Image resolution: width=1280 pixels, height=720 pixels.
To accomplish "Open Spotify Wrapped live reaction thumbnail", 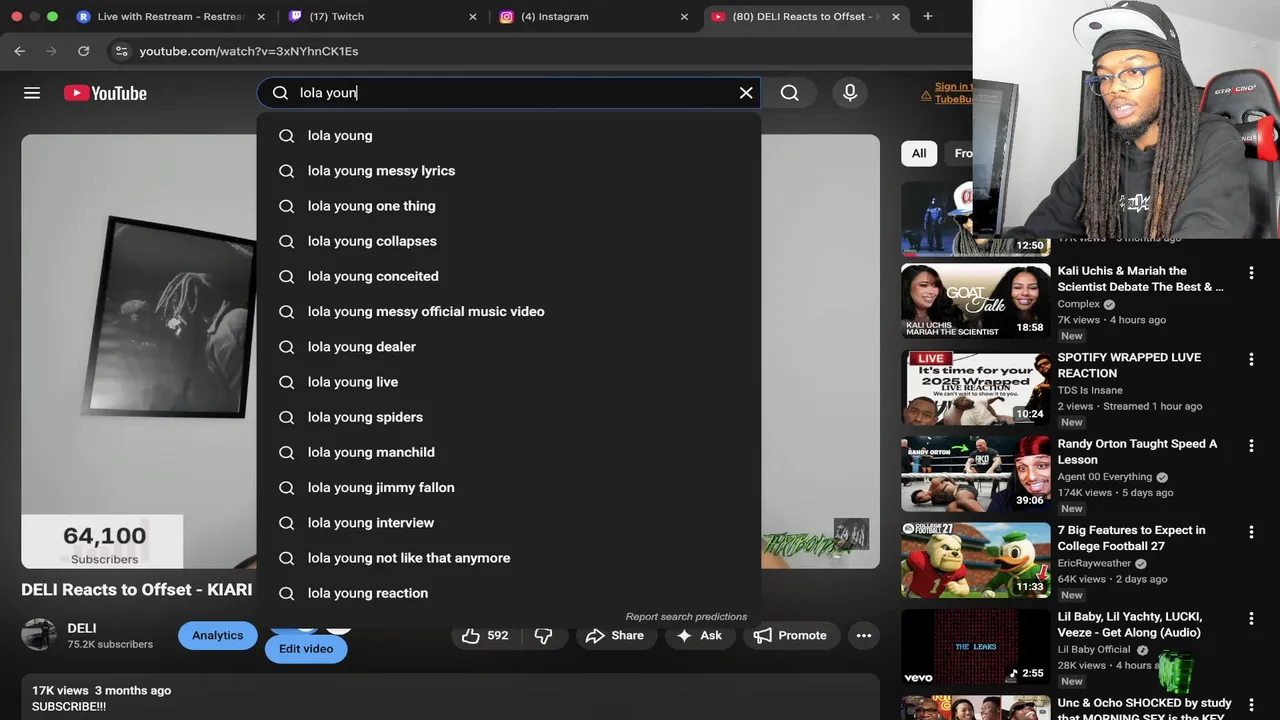I will tap(976, 388).
